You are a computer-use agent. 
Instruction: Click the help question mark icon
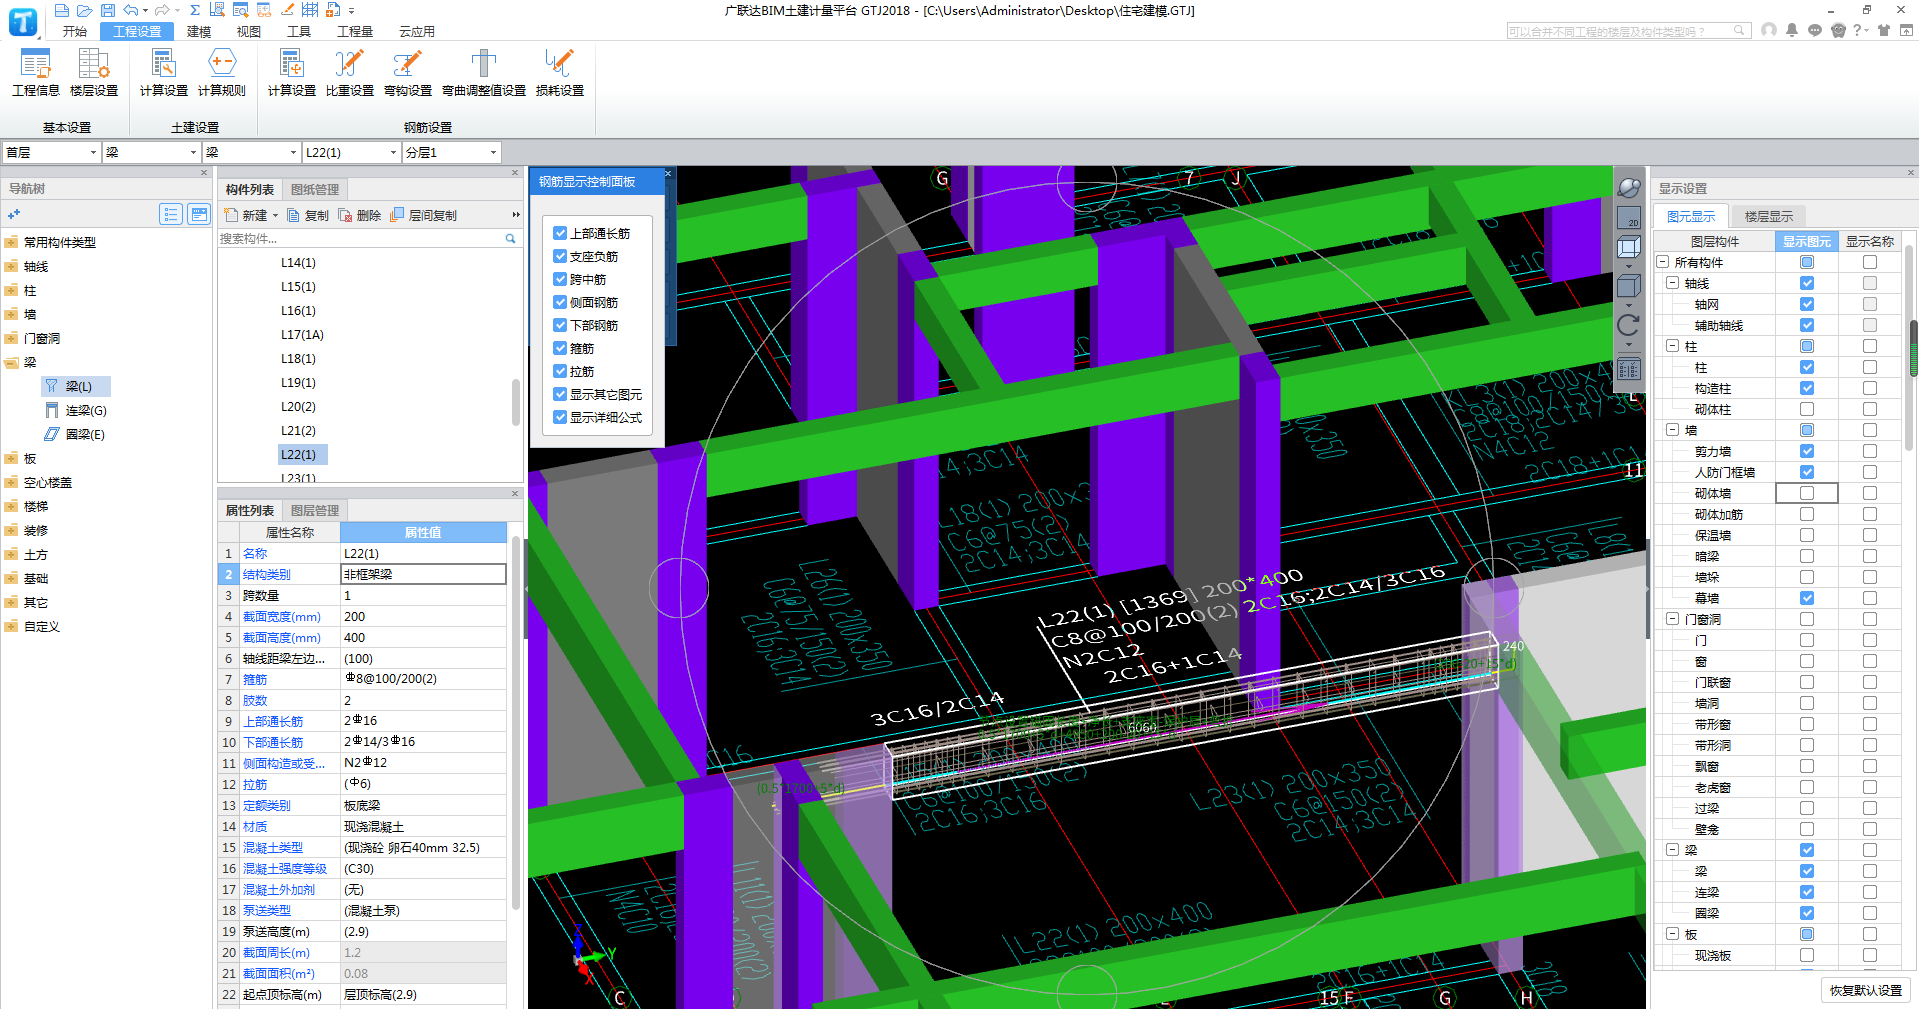coord(1858,30)
